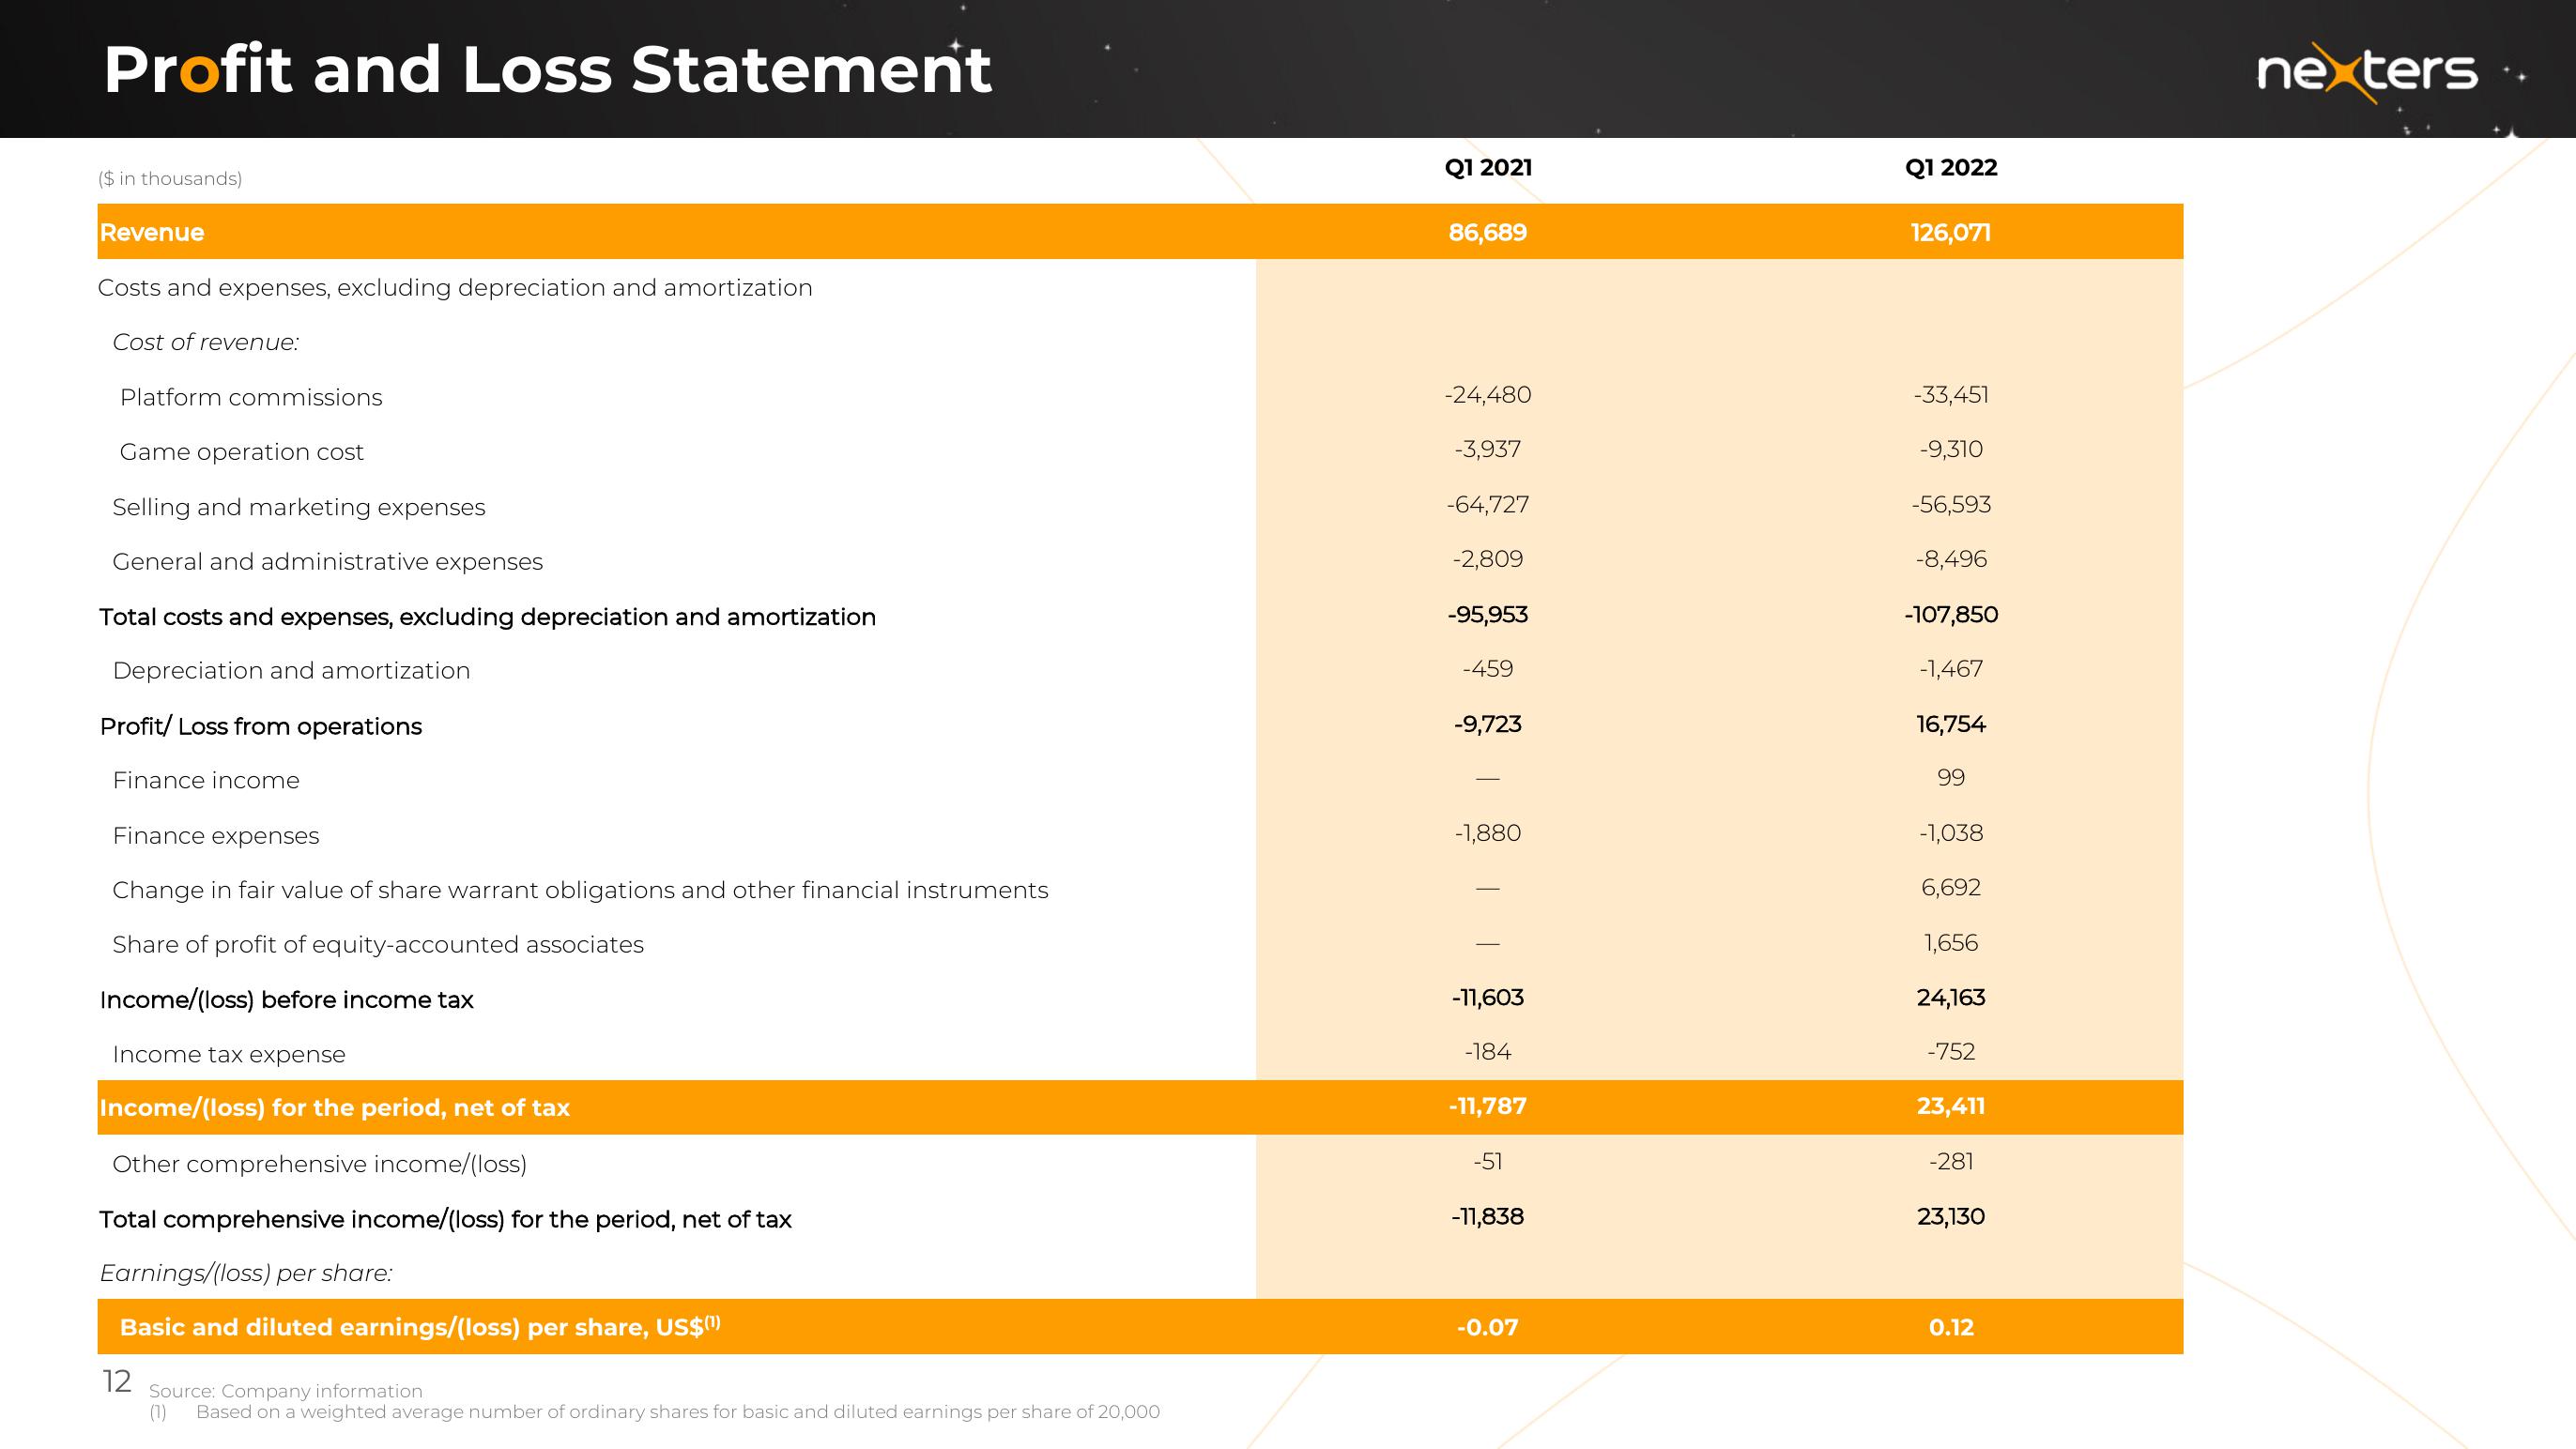Click 'Earnings/(loss) per share:' label
Screen dimensions: 2576x1449
(246, 1274)
